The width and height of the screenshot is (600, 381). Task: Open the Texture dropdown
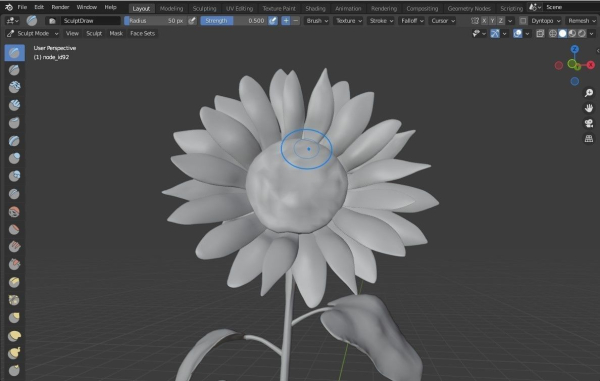coord(349,21)
